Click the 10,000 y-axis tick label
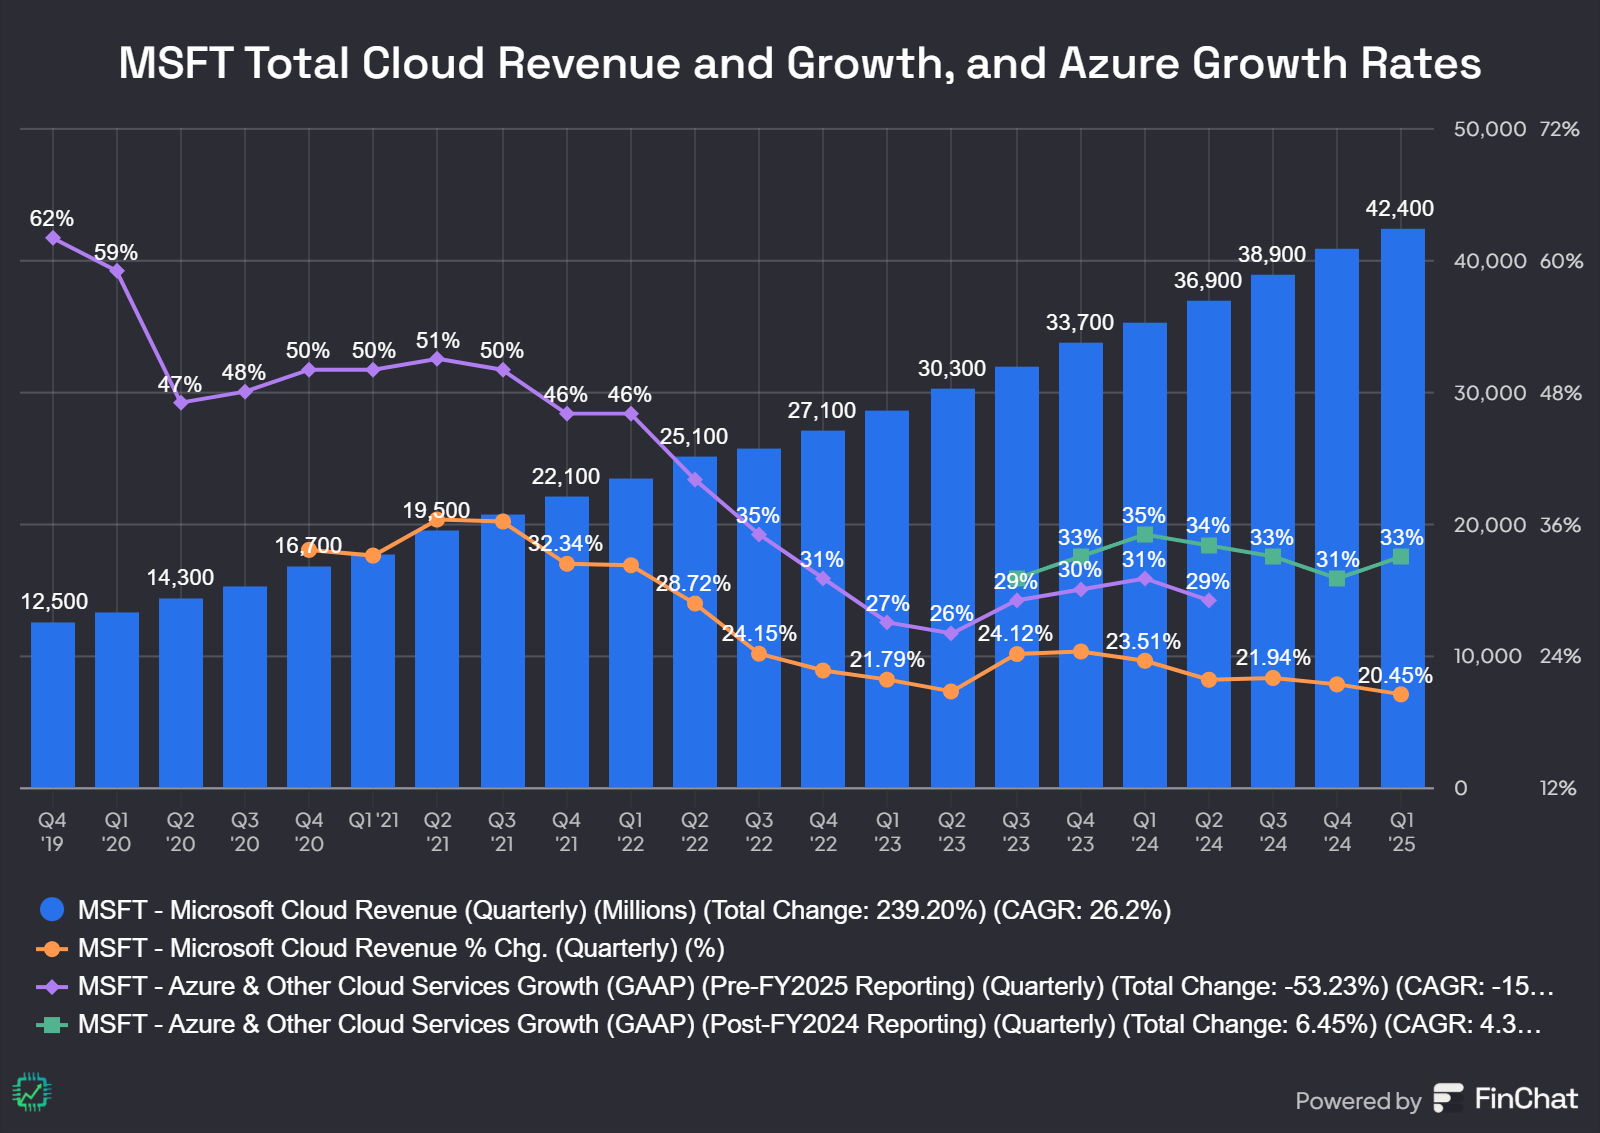This screenshot has height=1133, width=1600. (x=1487, y=656)
